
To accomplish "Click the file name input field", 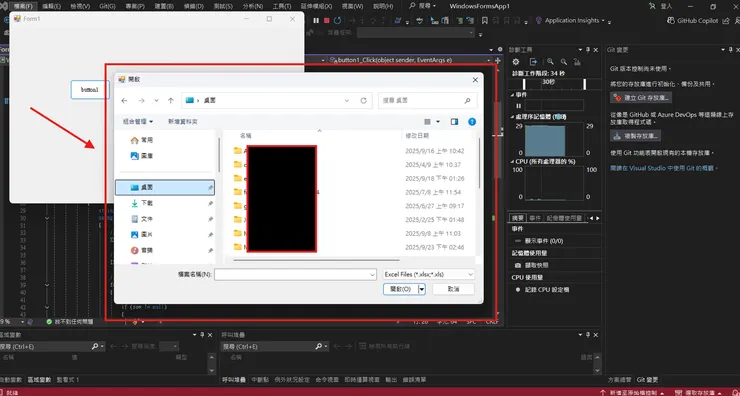I will click(295, 274).
